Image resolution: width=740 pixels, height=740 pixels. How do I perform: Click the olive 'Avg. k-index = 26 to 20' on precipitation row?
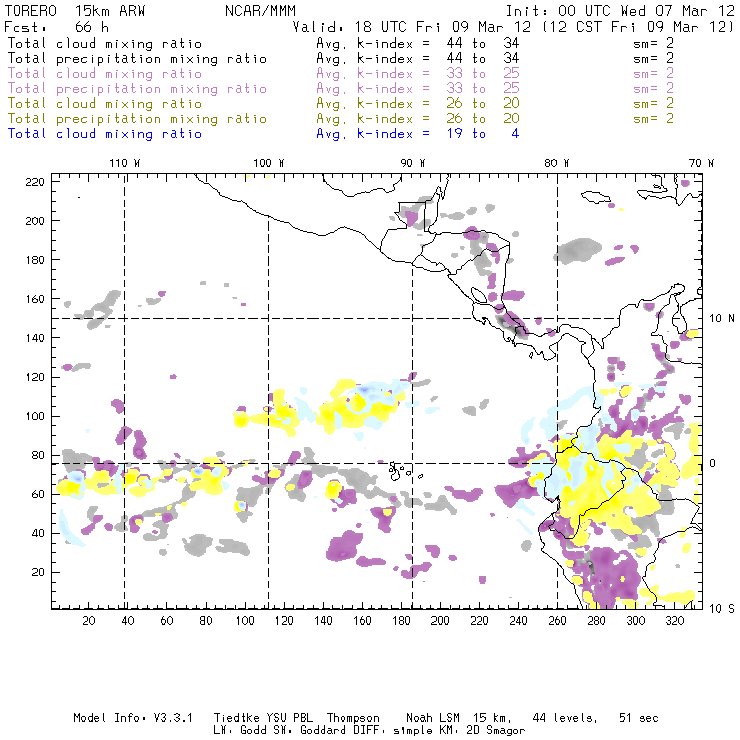click(418, 118)
